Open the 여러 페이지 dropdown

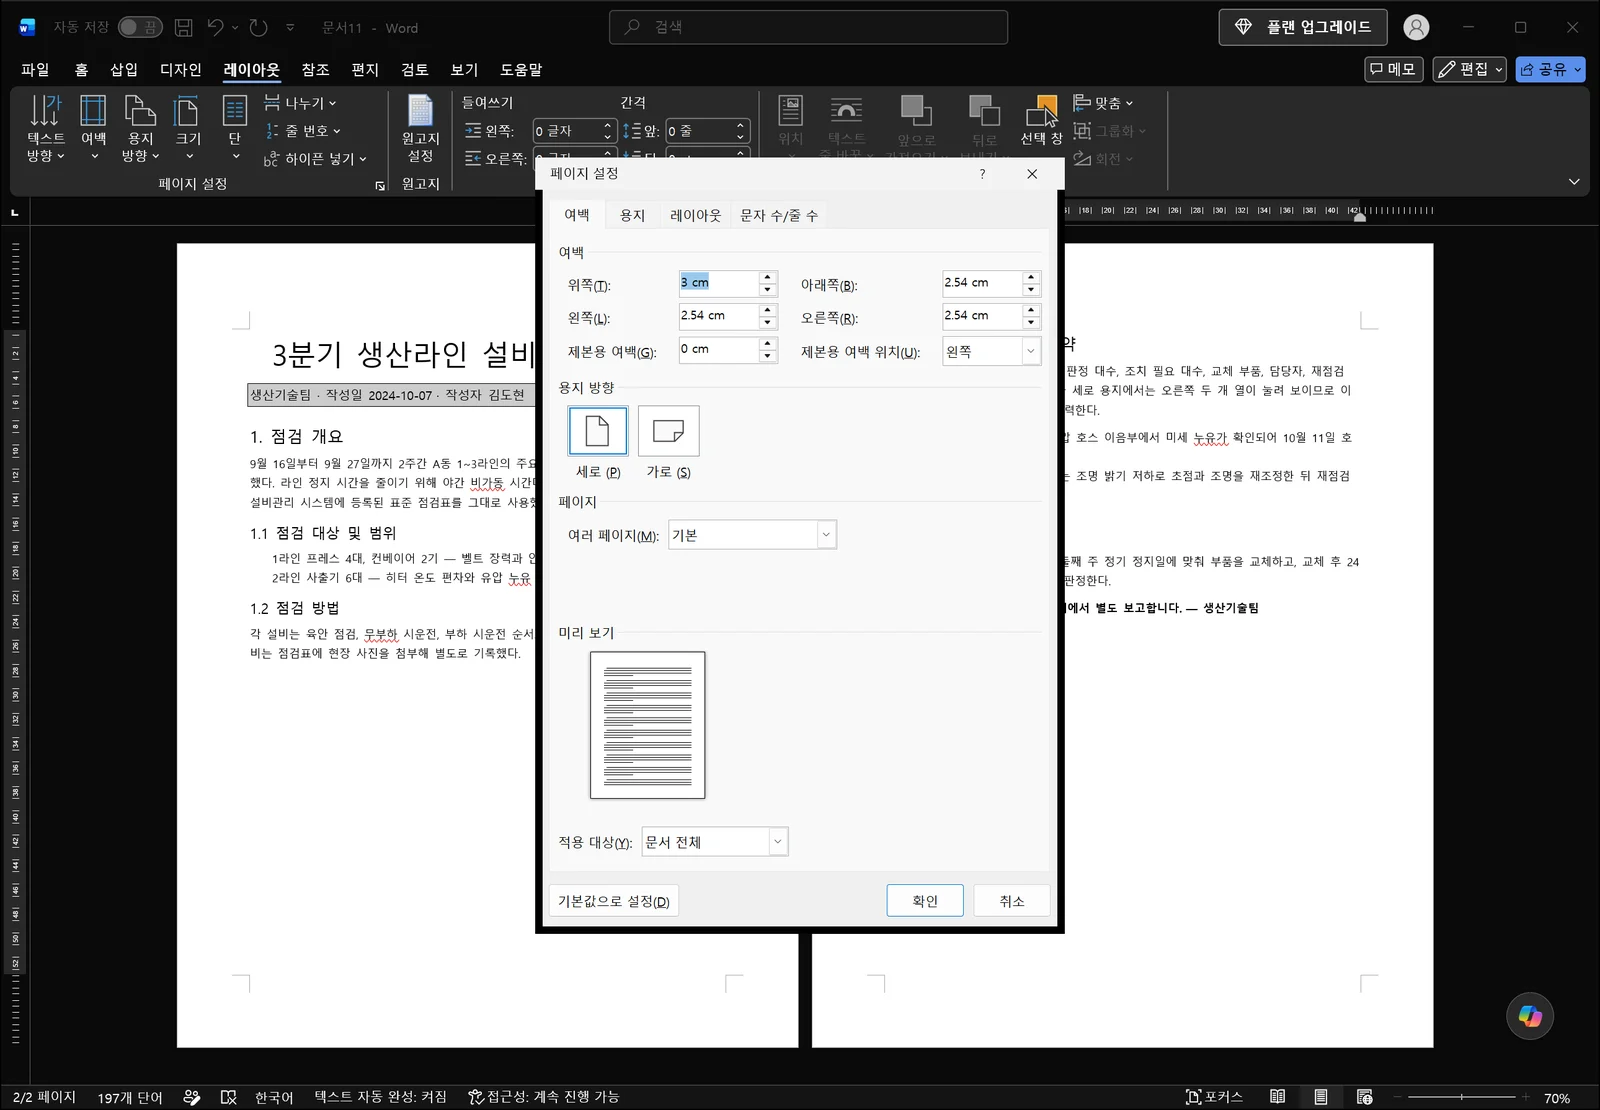pos(826,535)
